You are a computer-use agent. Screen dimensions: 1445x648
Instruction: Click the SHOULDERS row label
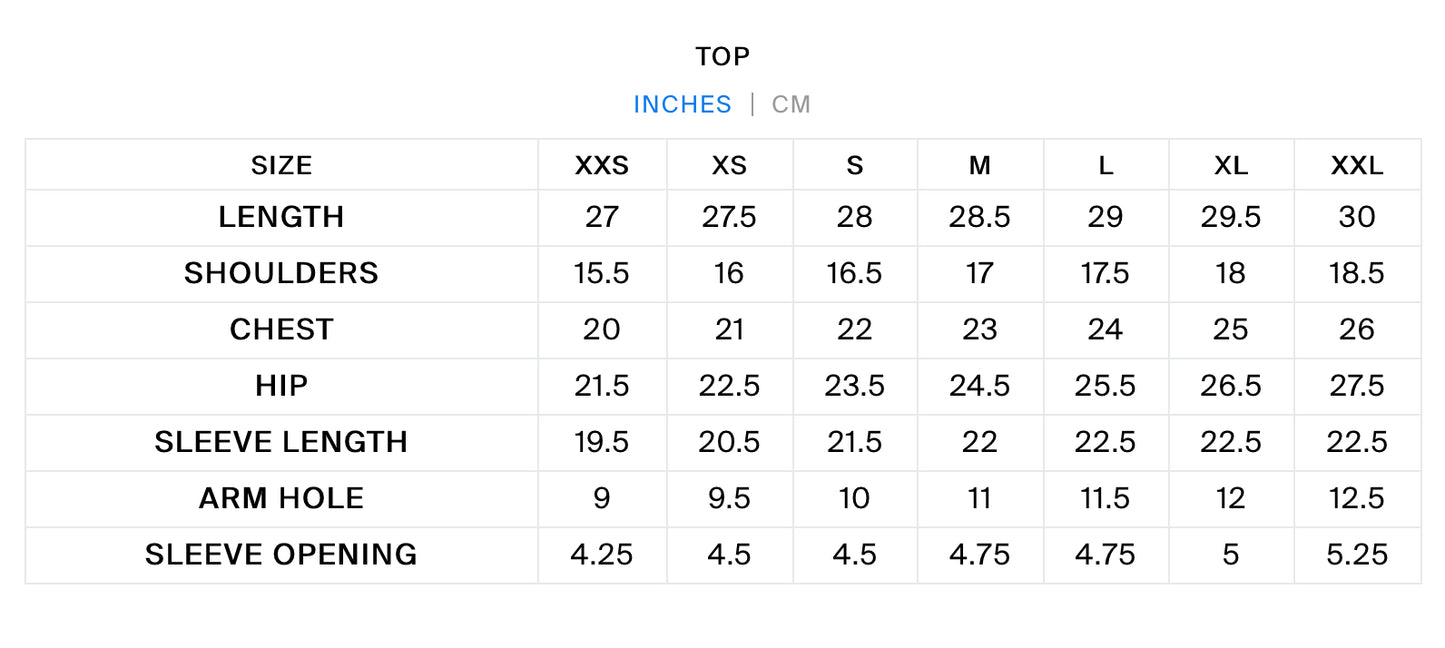point(282,273)
